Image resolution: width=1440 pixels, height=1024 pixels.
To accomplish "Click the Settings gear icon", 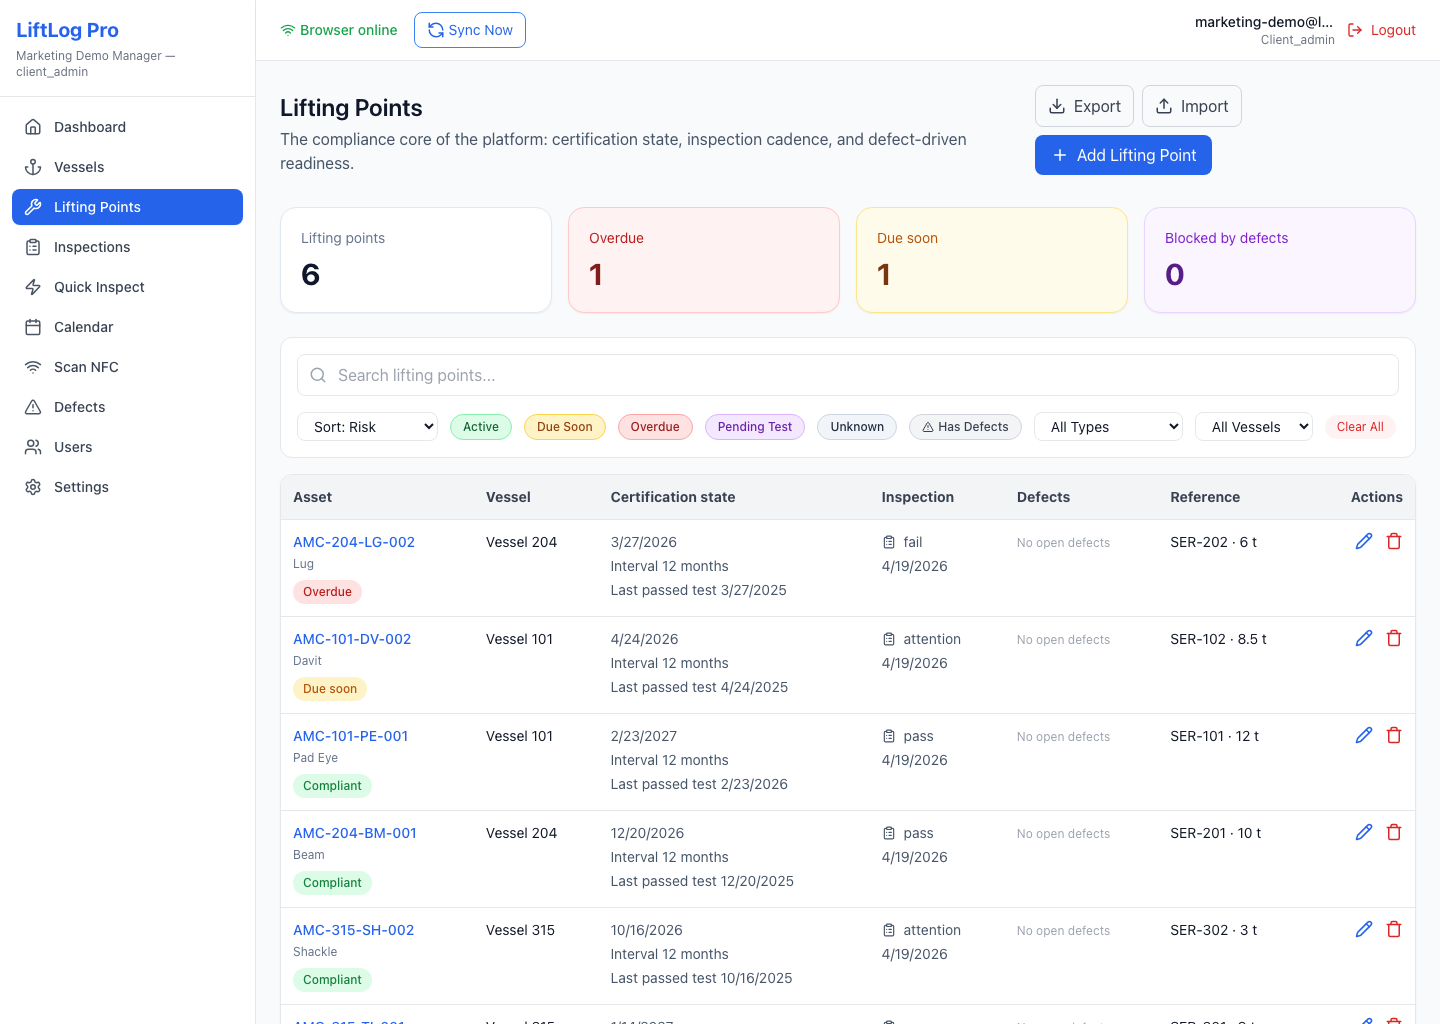I will click(x=33, y=487).
